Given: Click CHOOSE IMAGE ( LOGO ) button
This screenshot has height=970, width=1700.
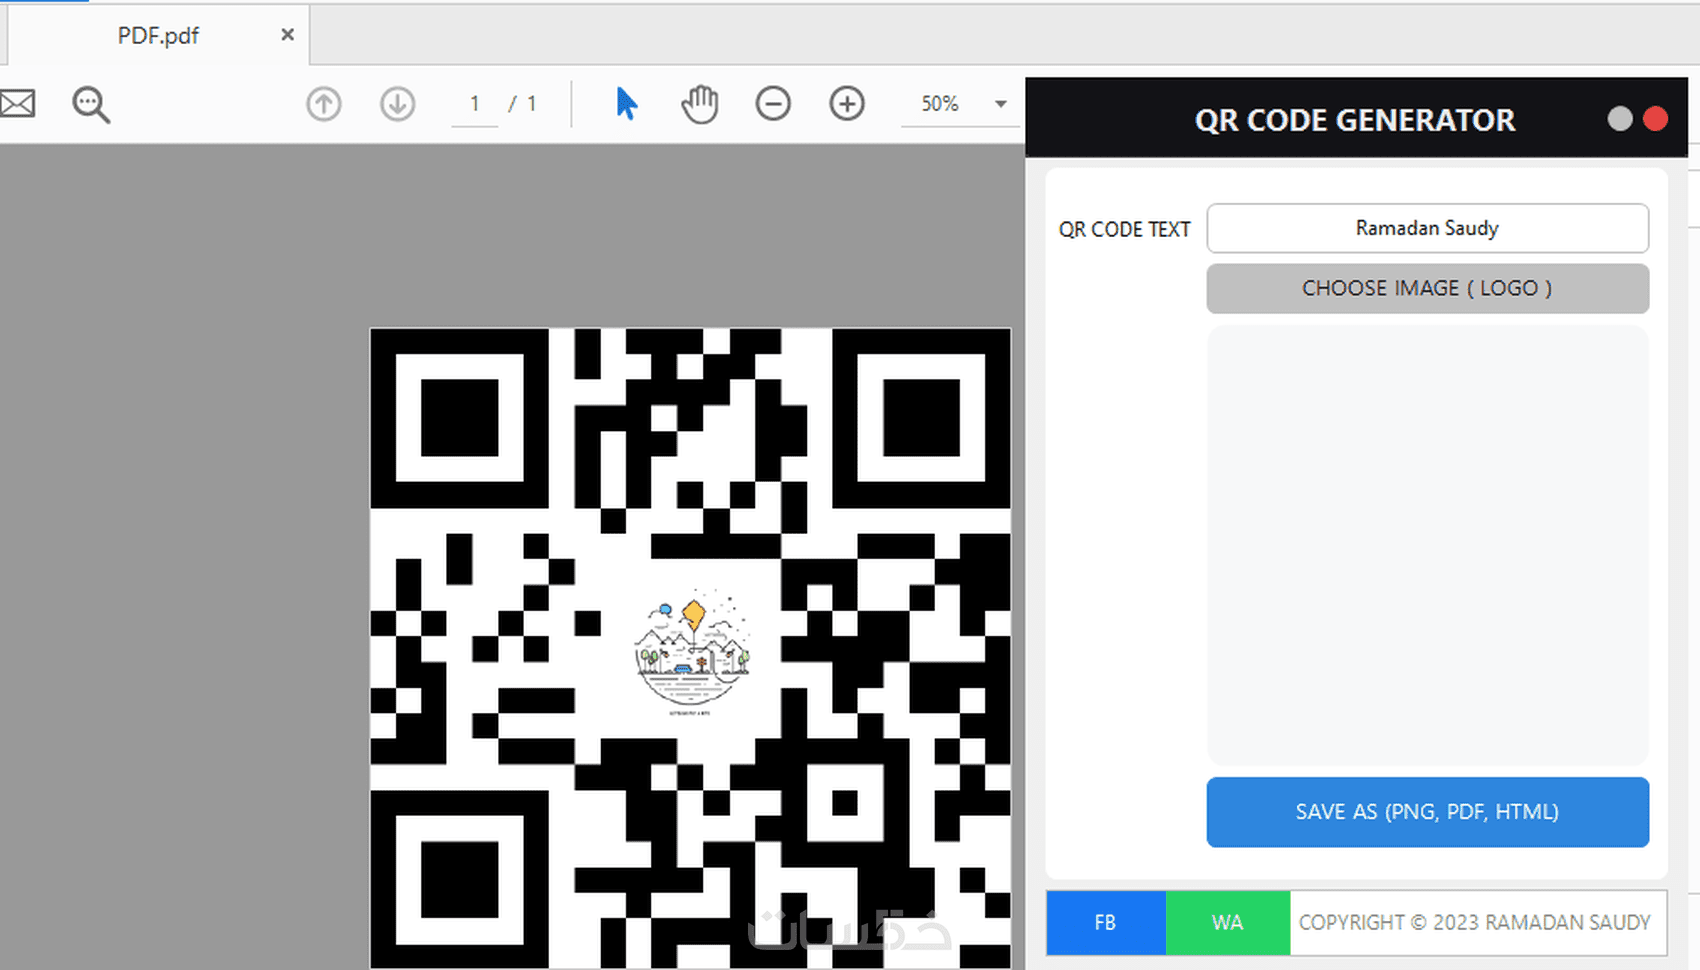Looking at the screenshot, I should tap(1427, 288).
